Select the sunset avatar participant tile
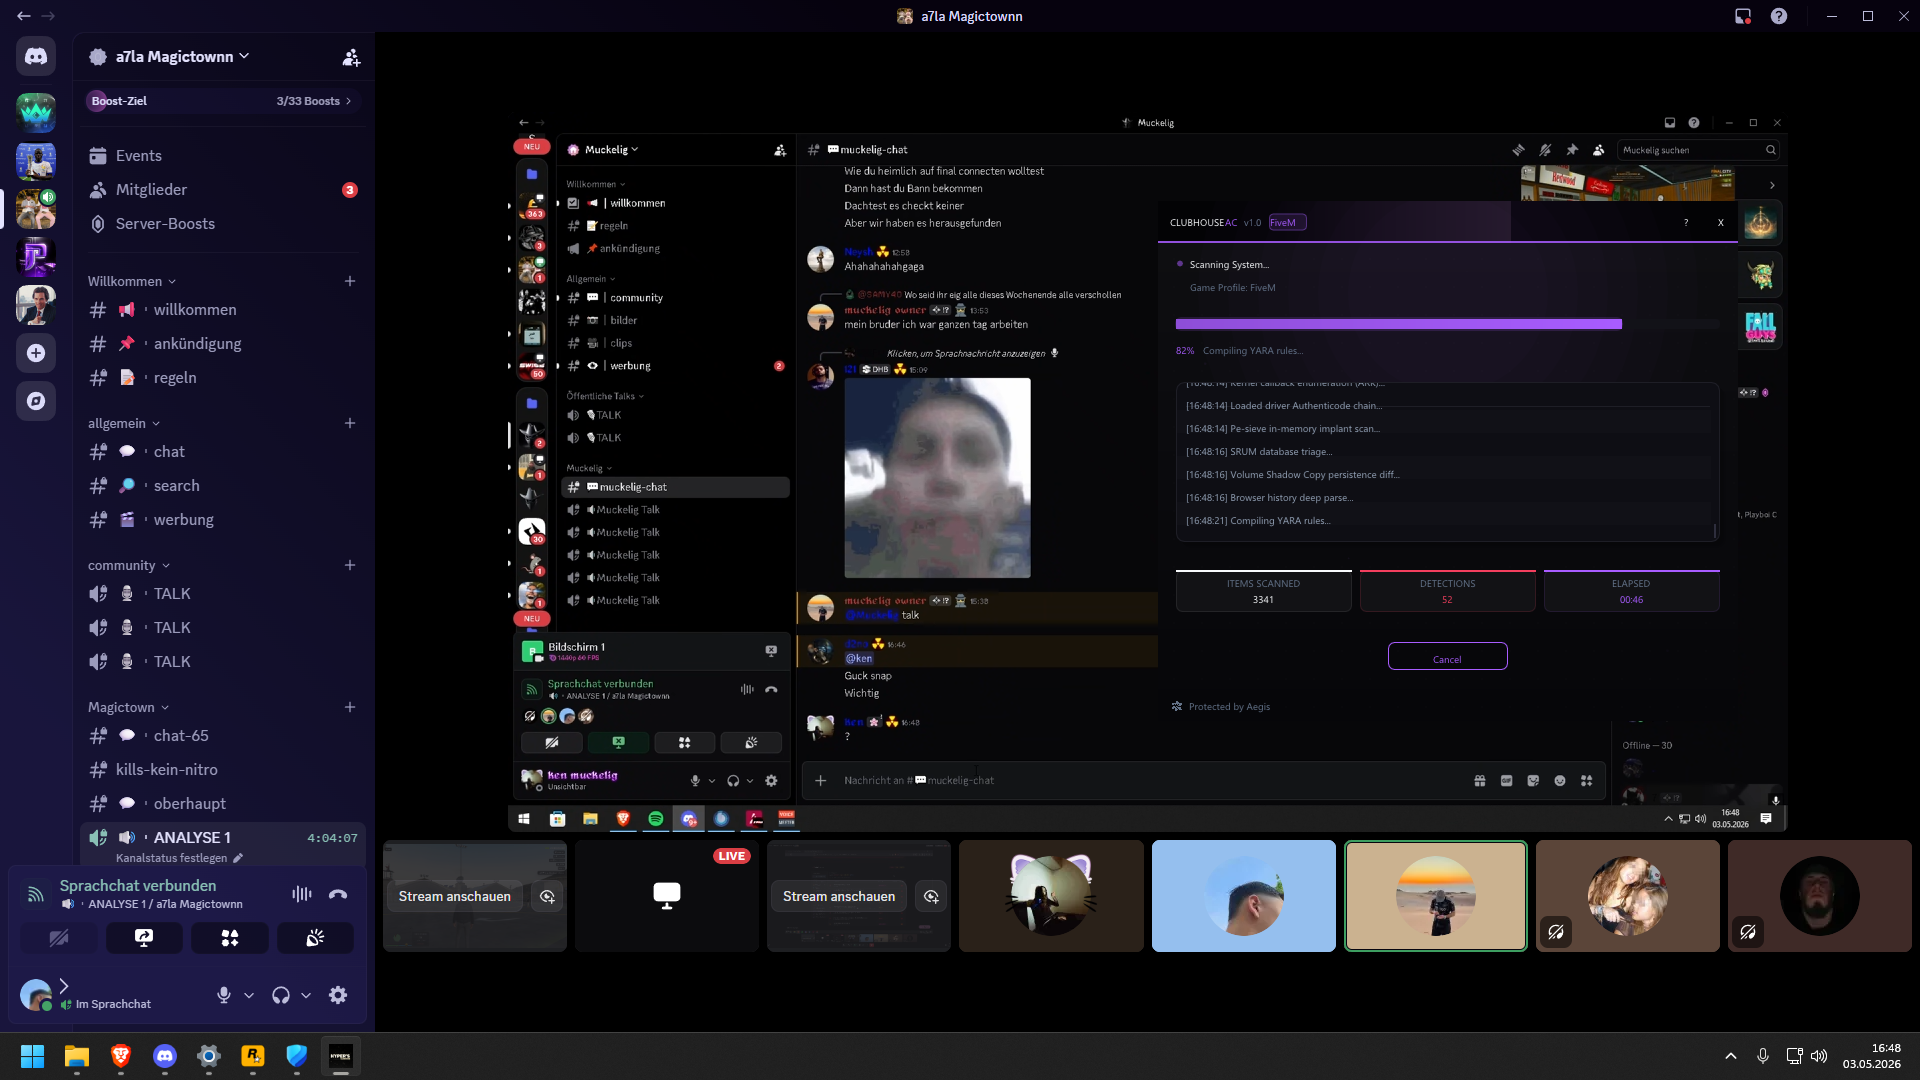 1436,896
